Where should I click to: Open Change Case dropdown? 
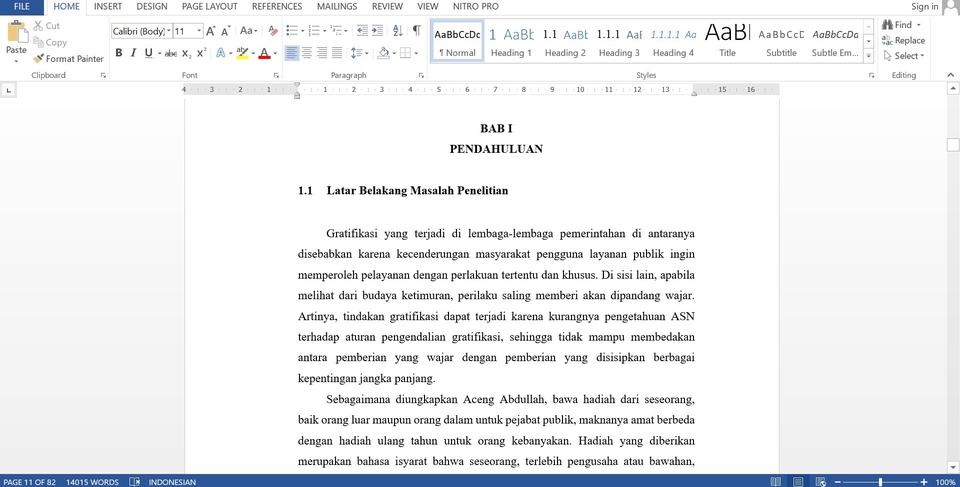pos(249,31)
